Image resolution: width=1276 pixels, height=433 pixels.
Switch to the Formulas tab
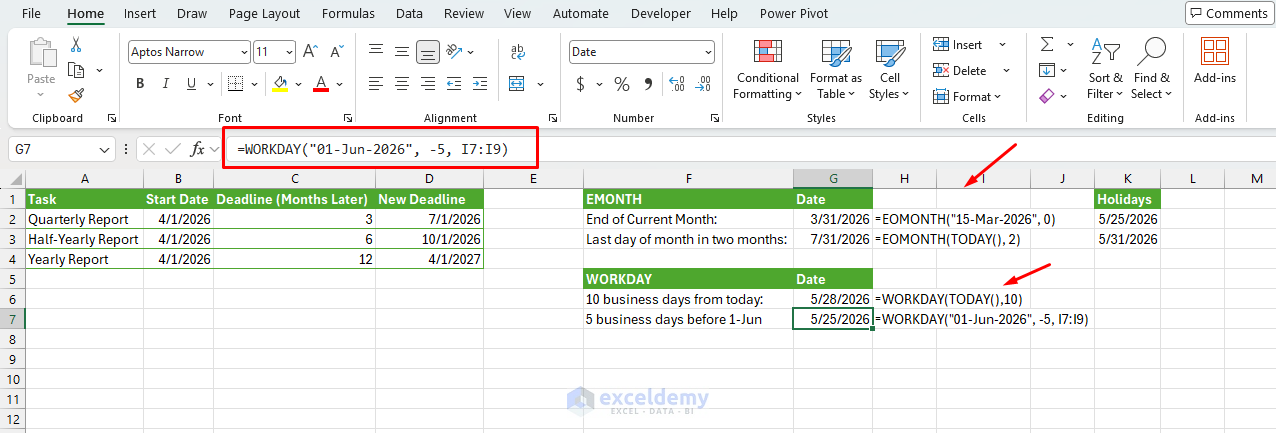(348, 13)
